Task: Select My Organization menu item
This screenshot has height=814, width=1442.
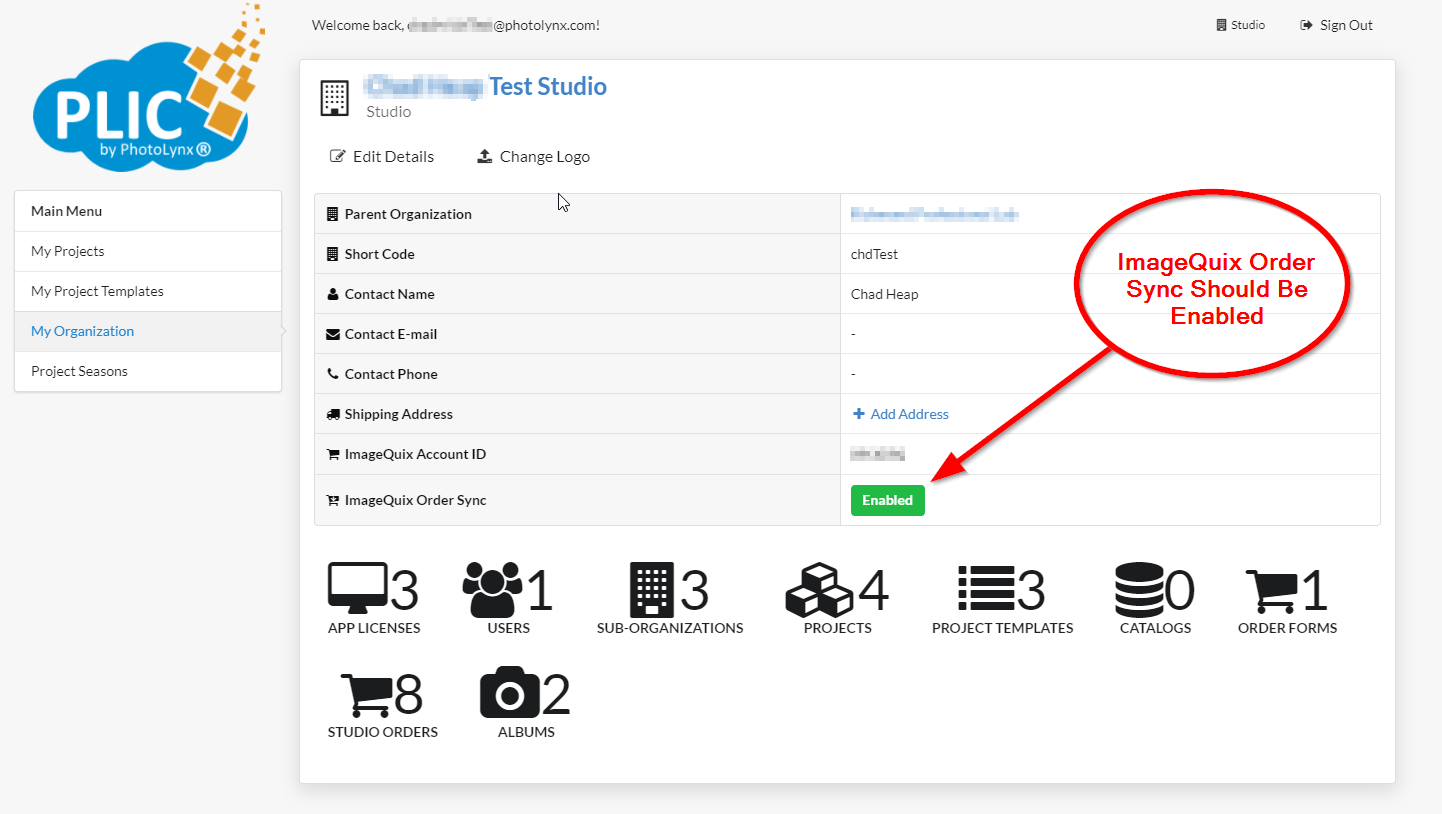Action: pyautogui.click(x=148, y=331)
